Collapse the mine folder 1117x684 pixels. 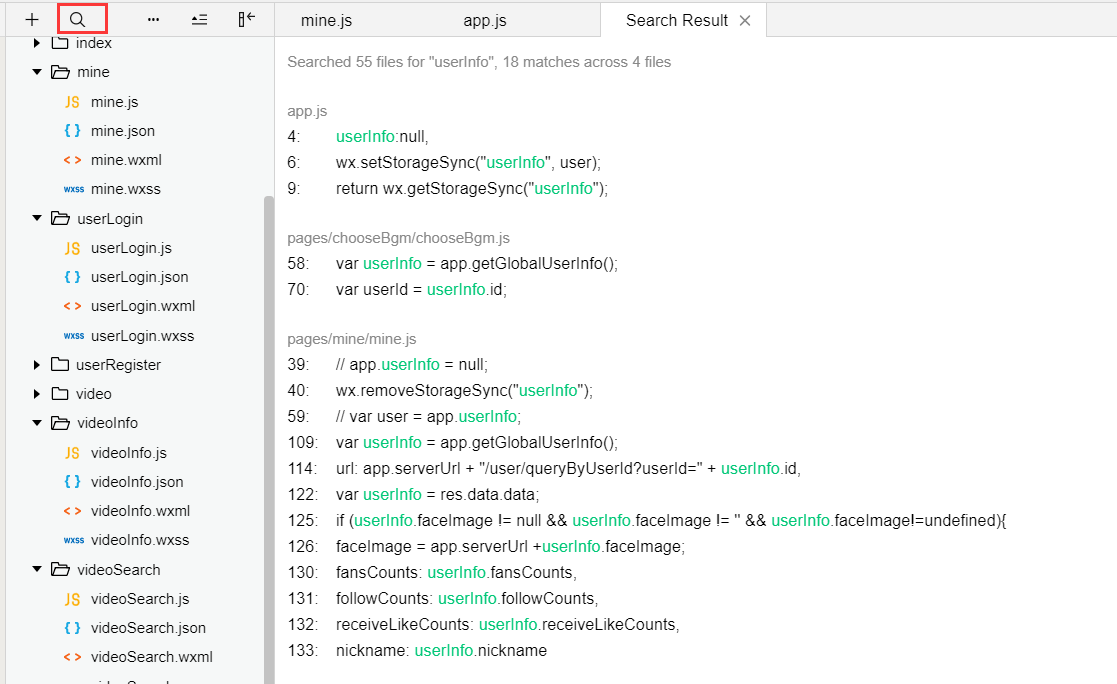click(x=37, y=72)
